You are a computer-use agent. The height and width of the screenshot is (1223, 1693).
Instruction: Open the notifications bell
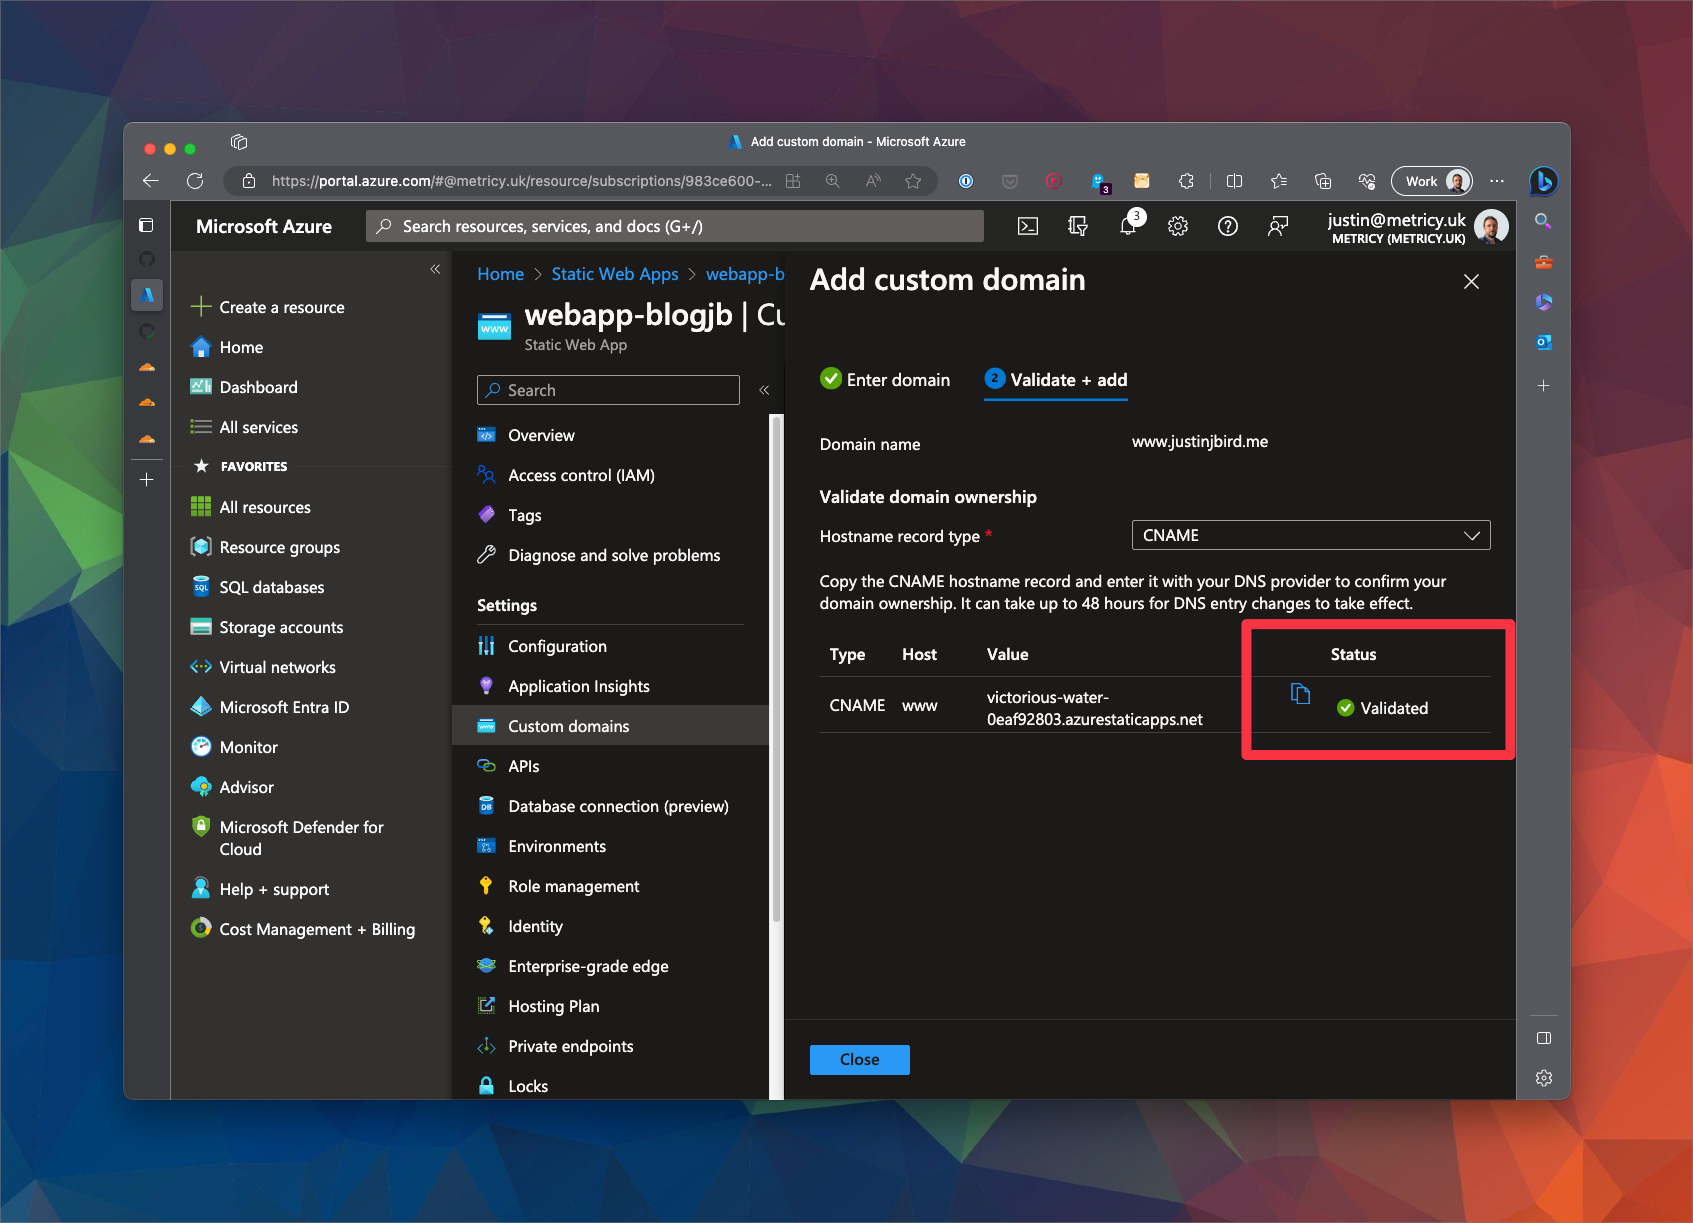click(x=1128, y=226)
